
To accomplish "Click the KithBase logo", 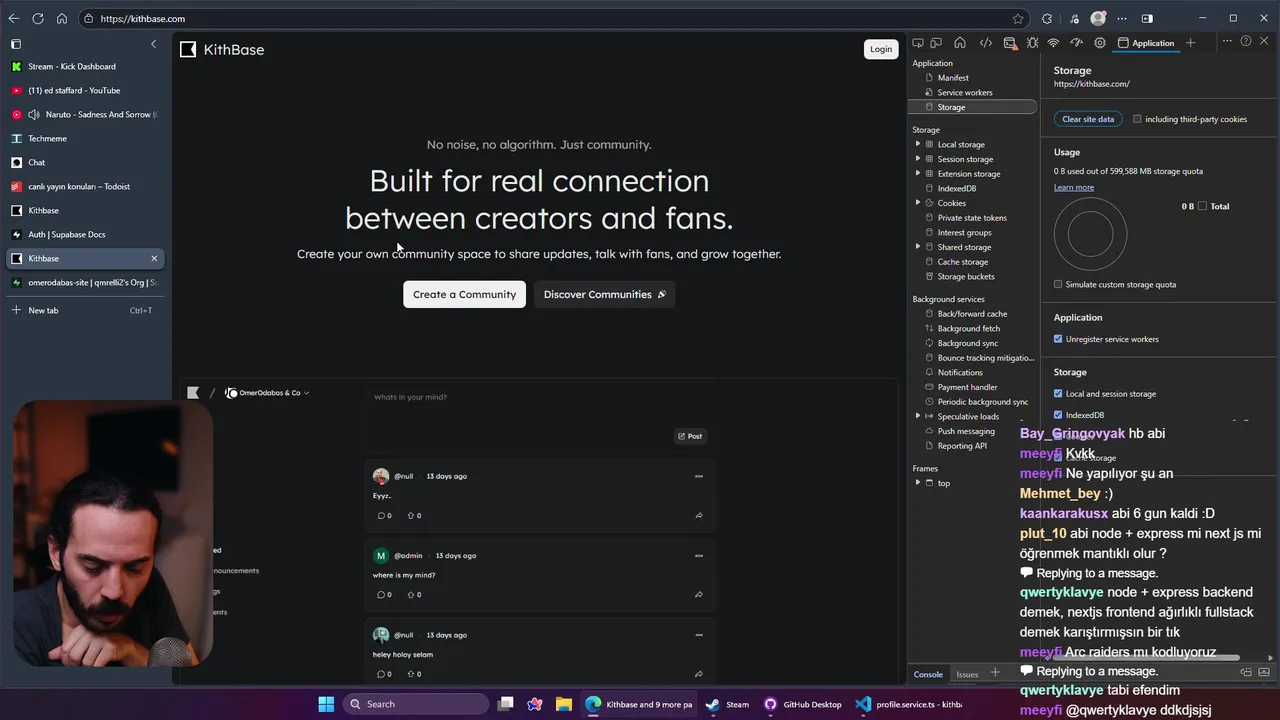I will (x=222, y=49).
